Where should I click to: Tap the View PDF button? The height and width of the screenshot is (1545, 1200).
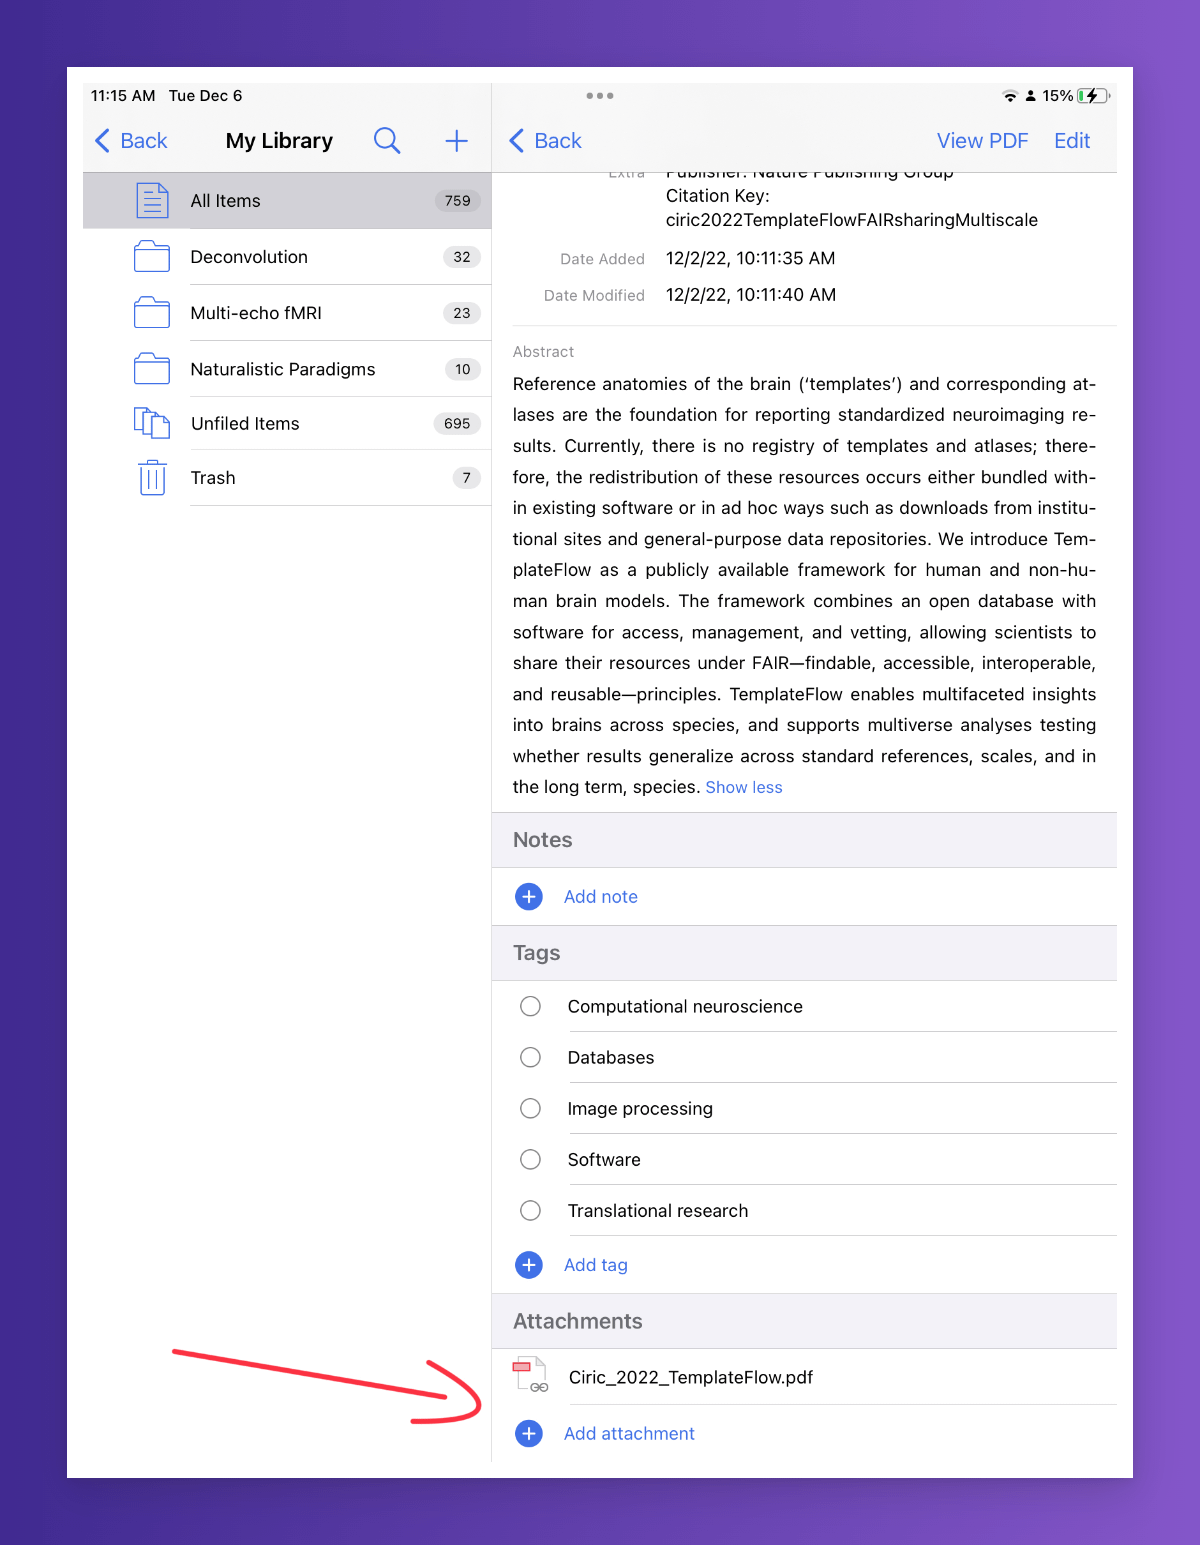[982, 141]
